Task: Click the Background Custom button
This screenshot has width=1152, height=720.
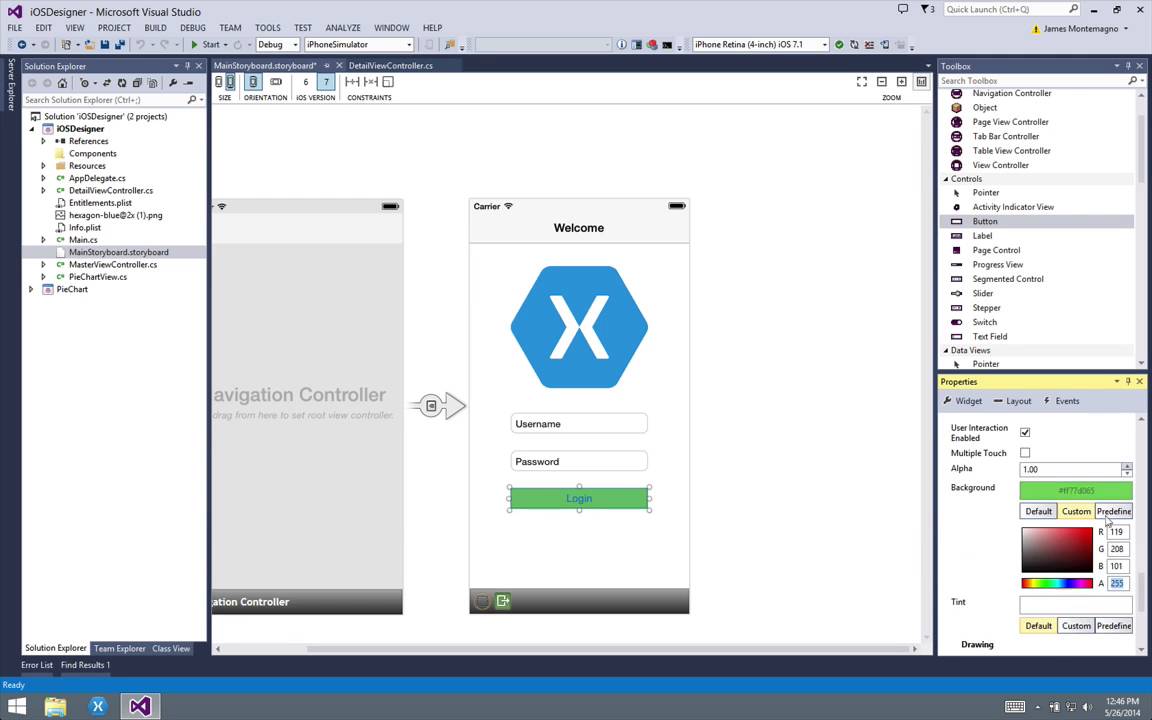Action: click(x=1076, y=511)
